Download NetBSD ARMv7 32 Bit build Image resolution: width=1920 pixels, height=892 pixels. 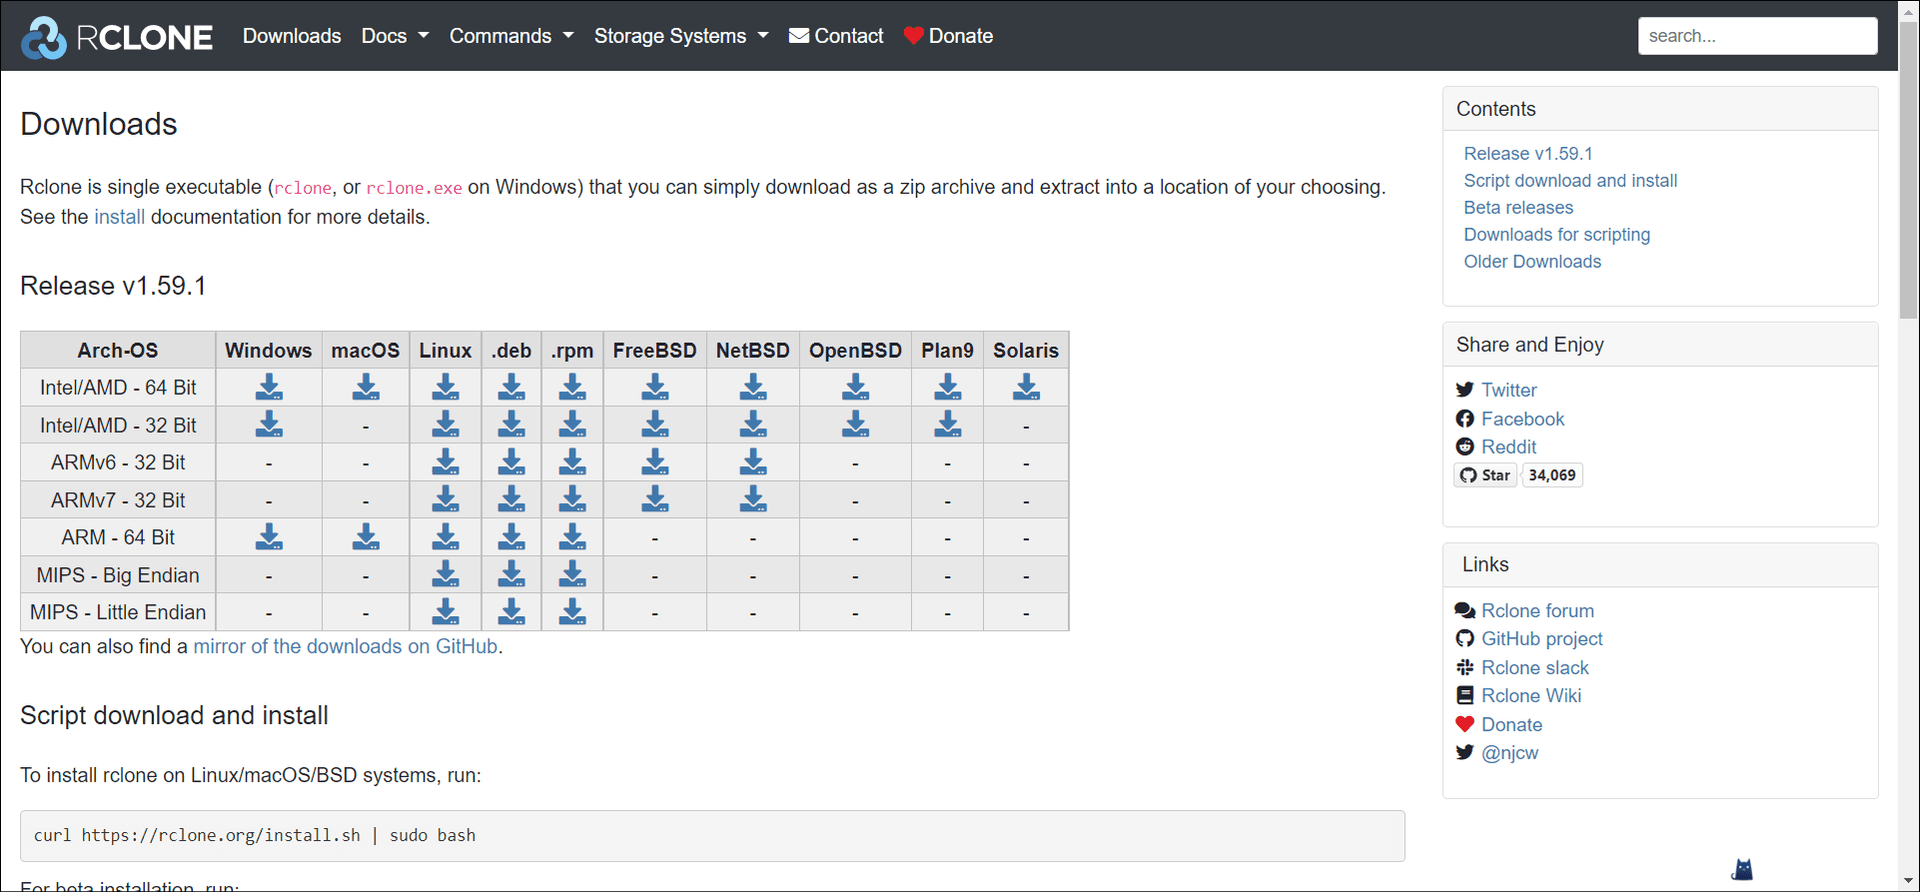(753, 499)
